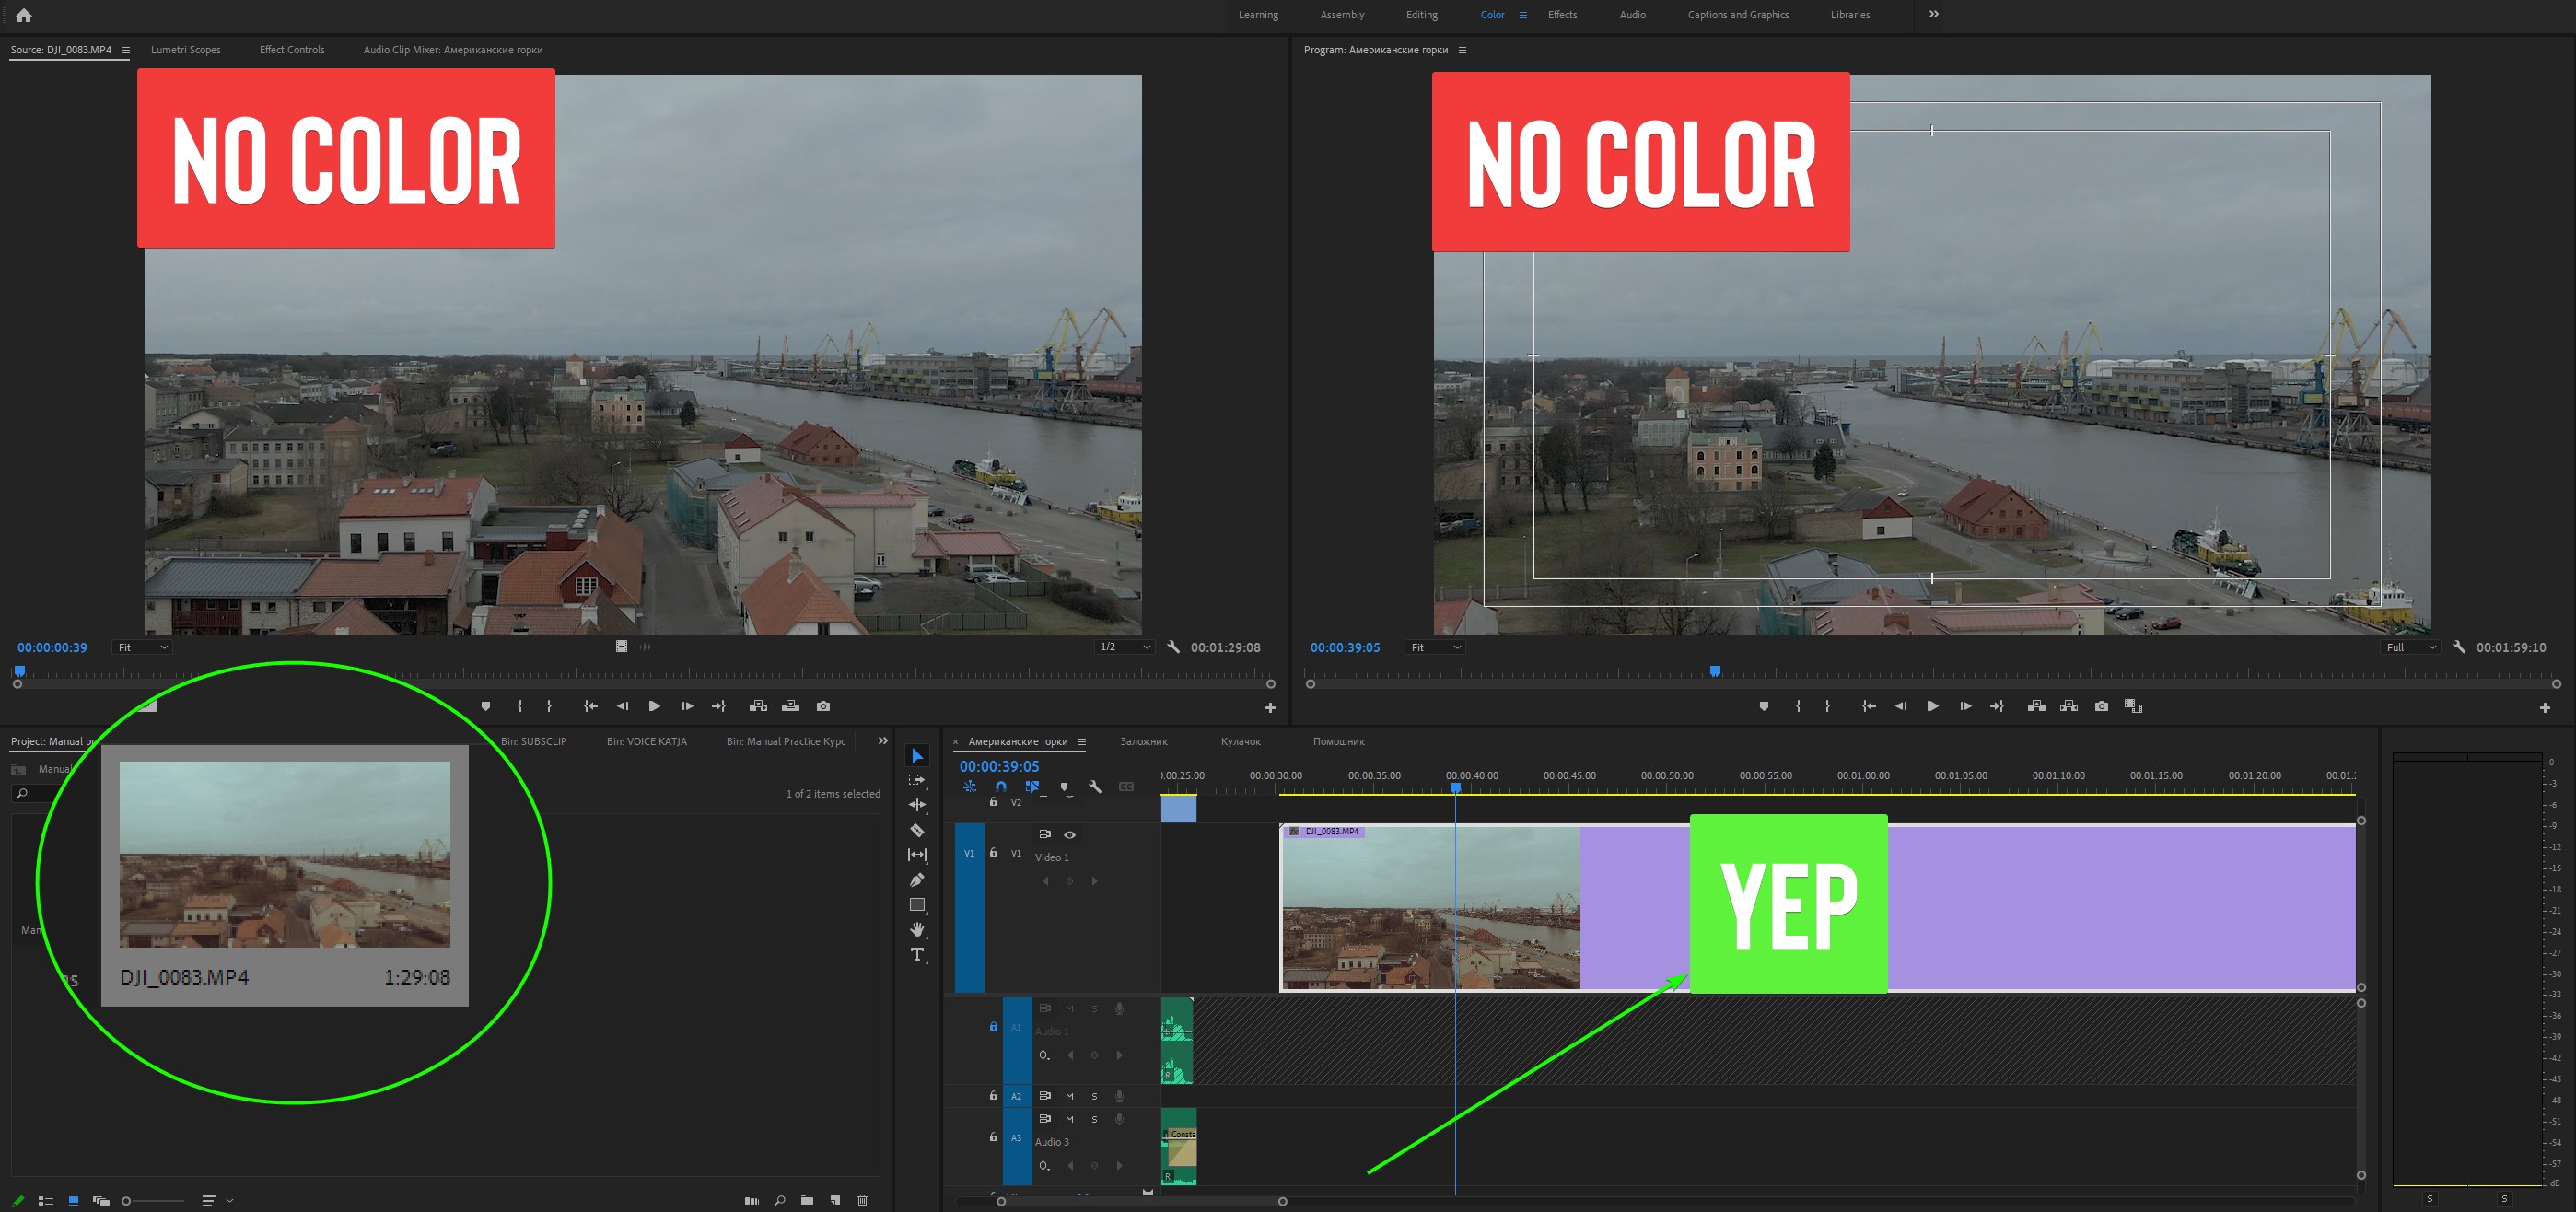
Task: Select the Type tool
Action: 916,954
